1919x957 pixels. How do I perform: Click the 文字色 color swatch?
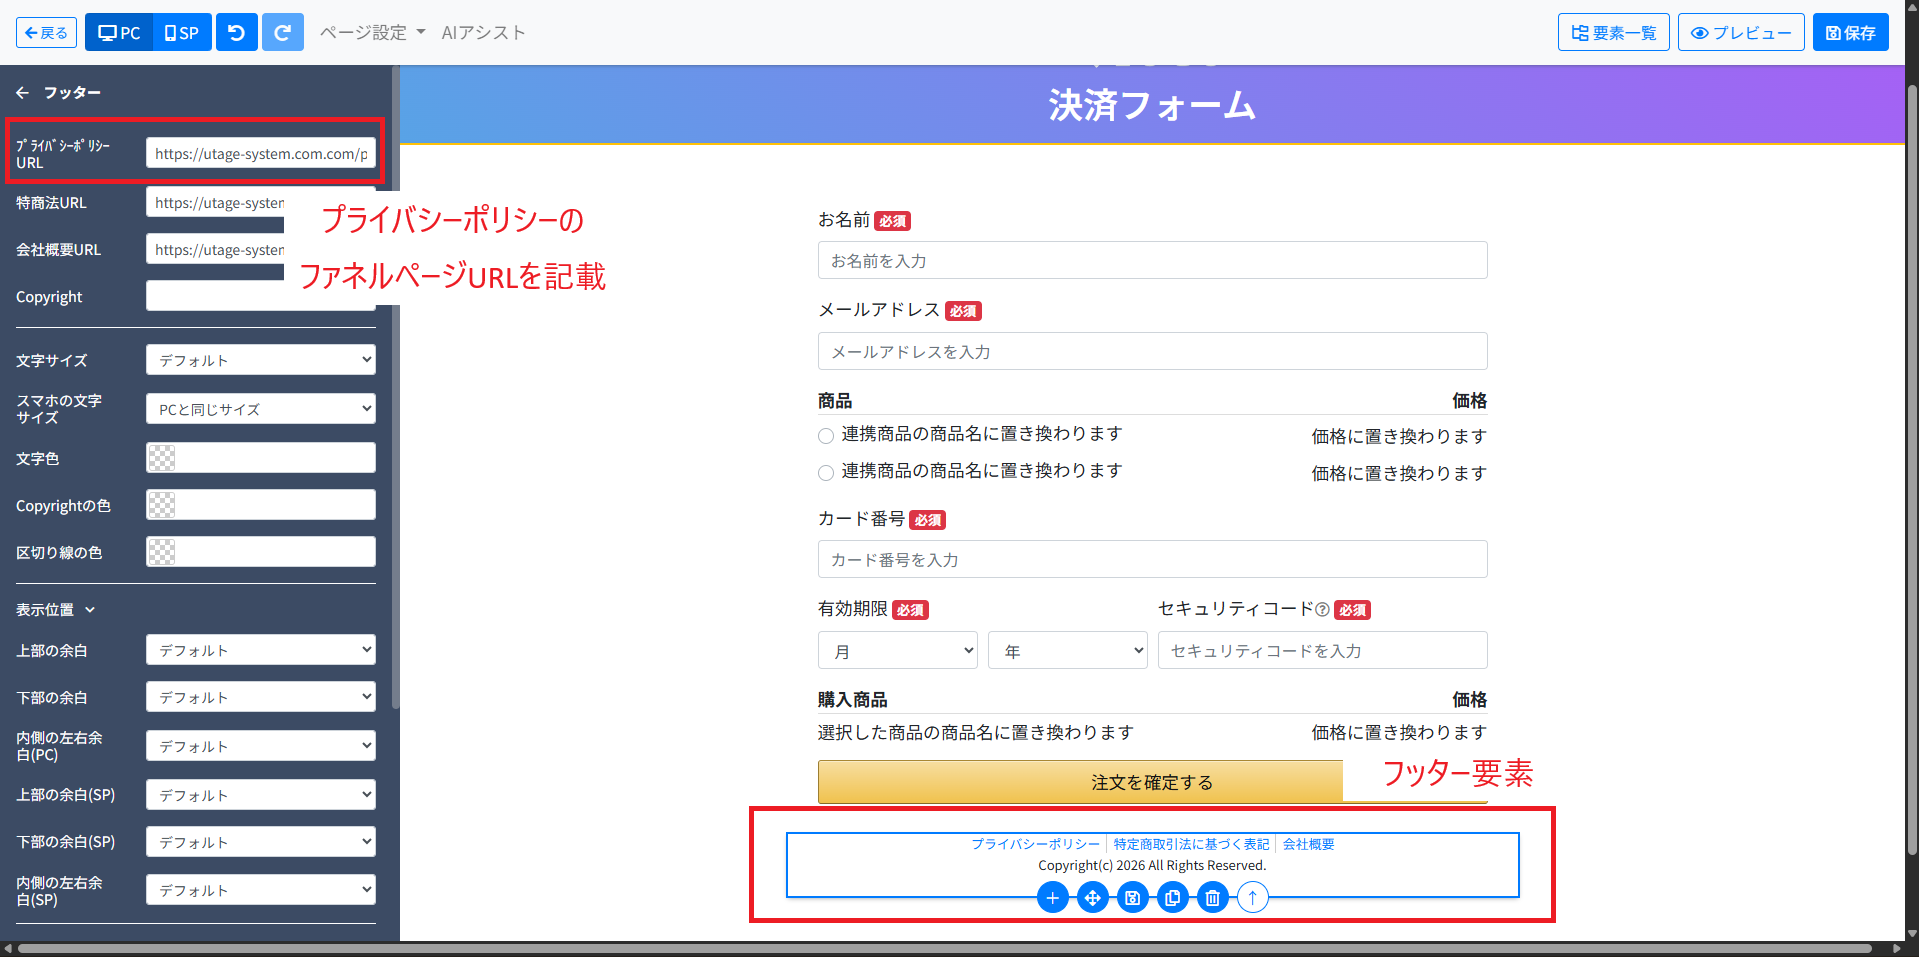(162, 458)
